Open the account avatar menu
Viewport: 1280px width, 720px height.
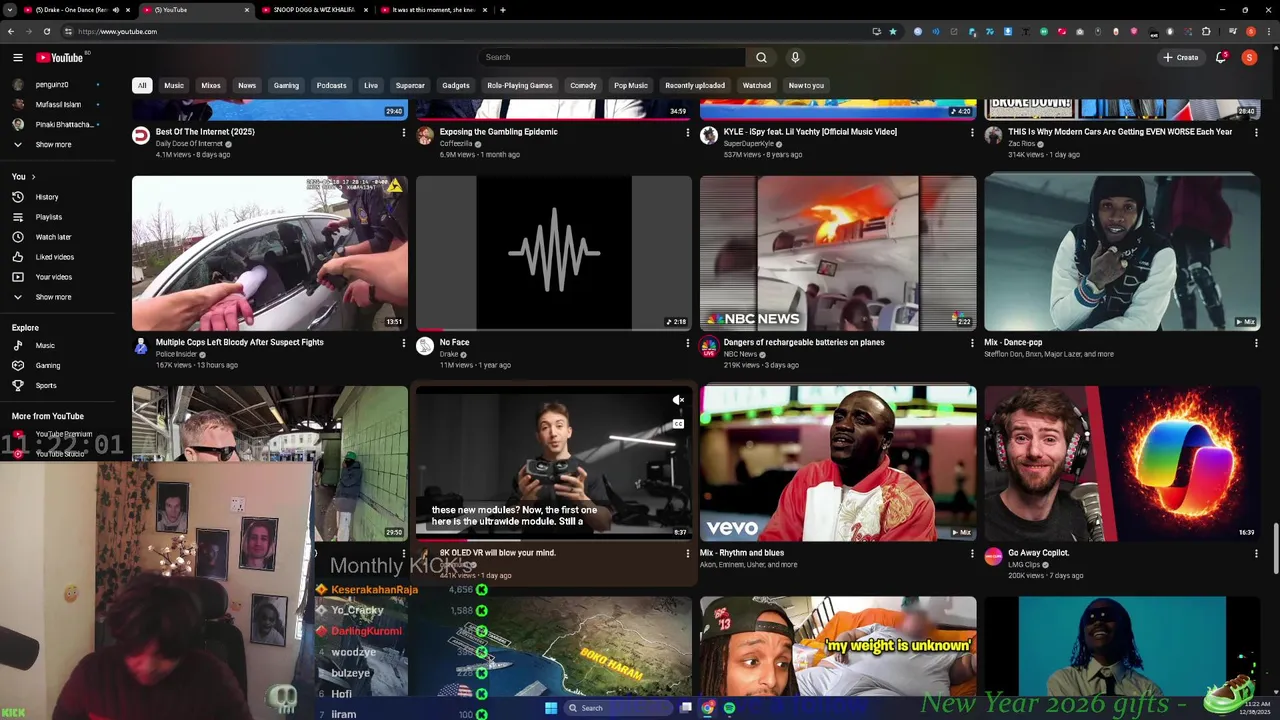click(1249, 57)
